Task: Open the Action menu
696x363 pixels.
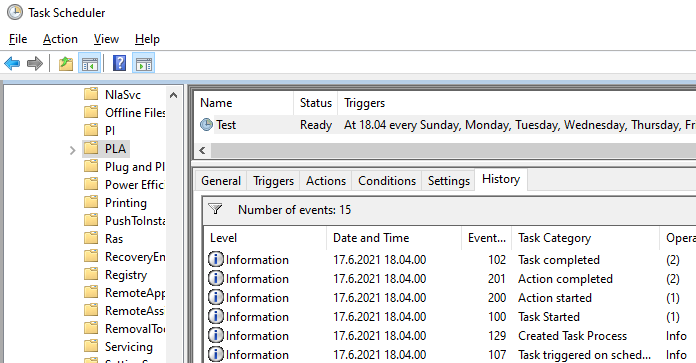Action: click(x=60, y=39)
